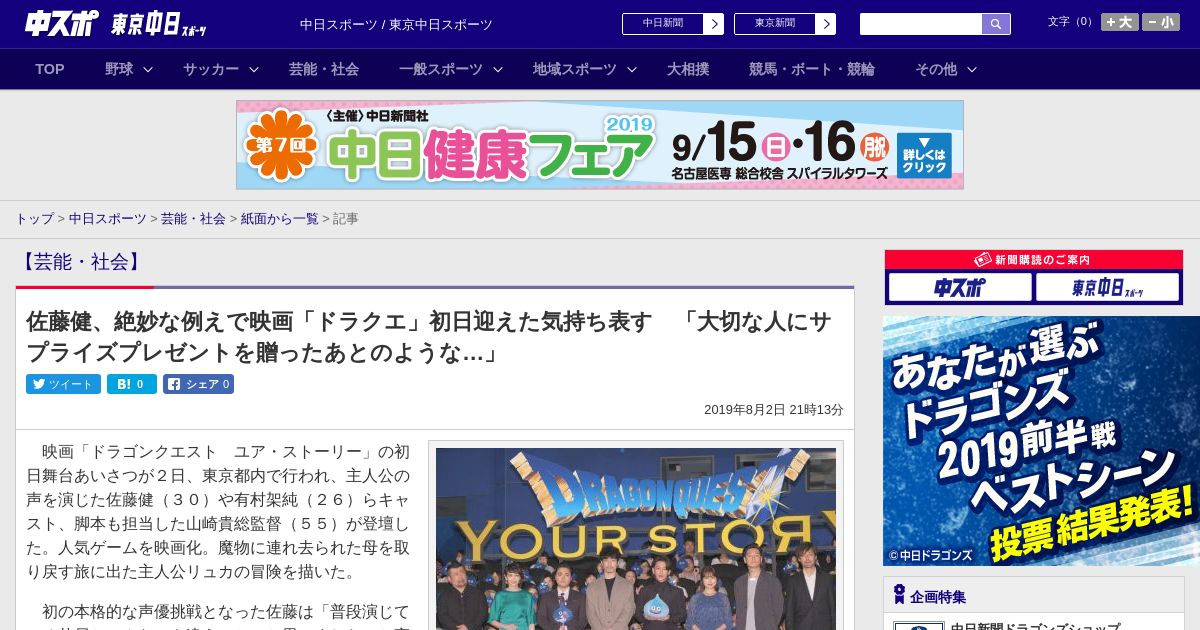Image resolution: width=1200 pixels, height=630 pixels.
Task: Click the Chunichi Sports logo in the header
Action: [62, 23]
